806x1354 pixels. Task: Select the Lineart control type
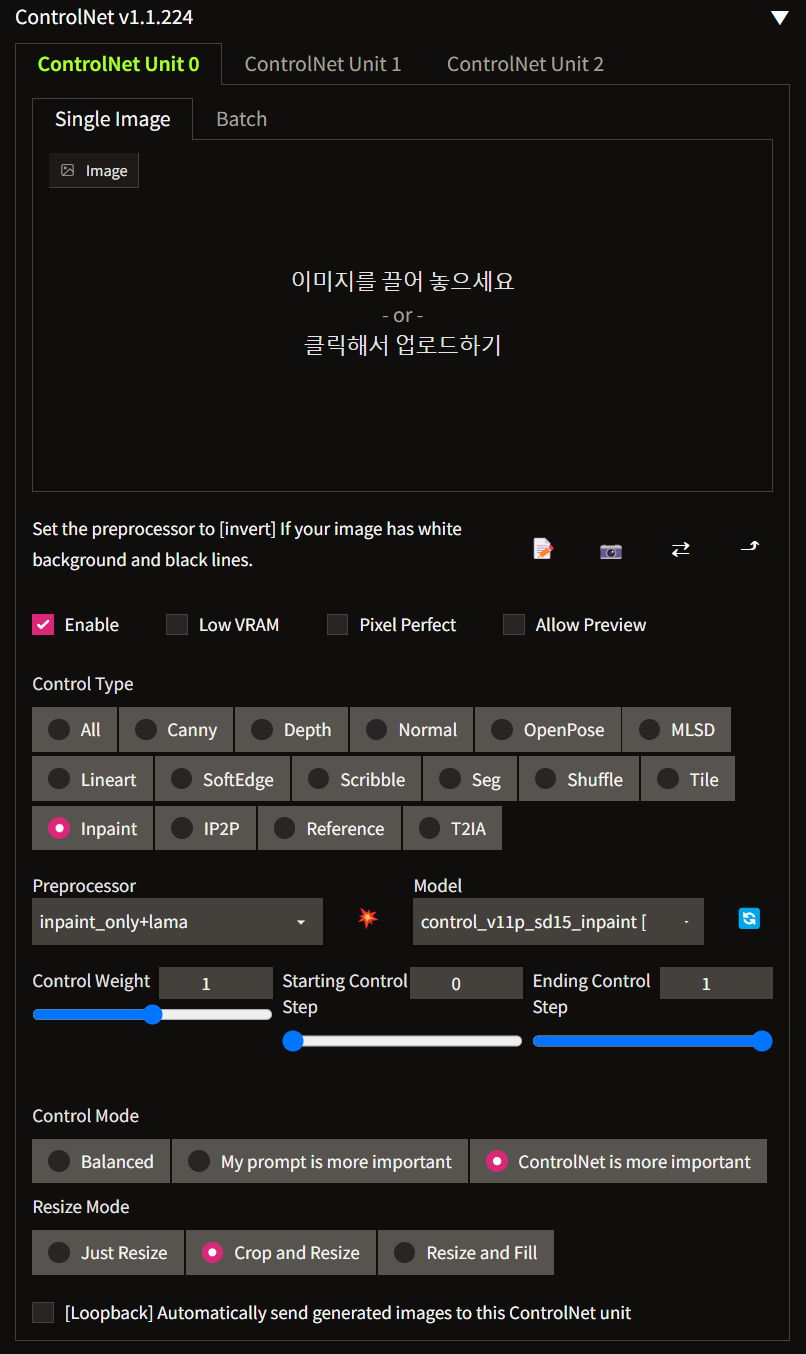(x=92, y=779)
